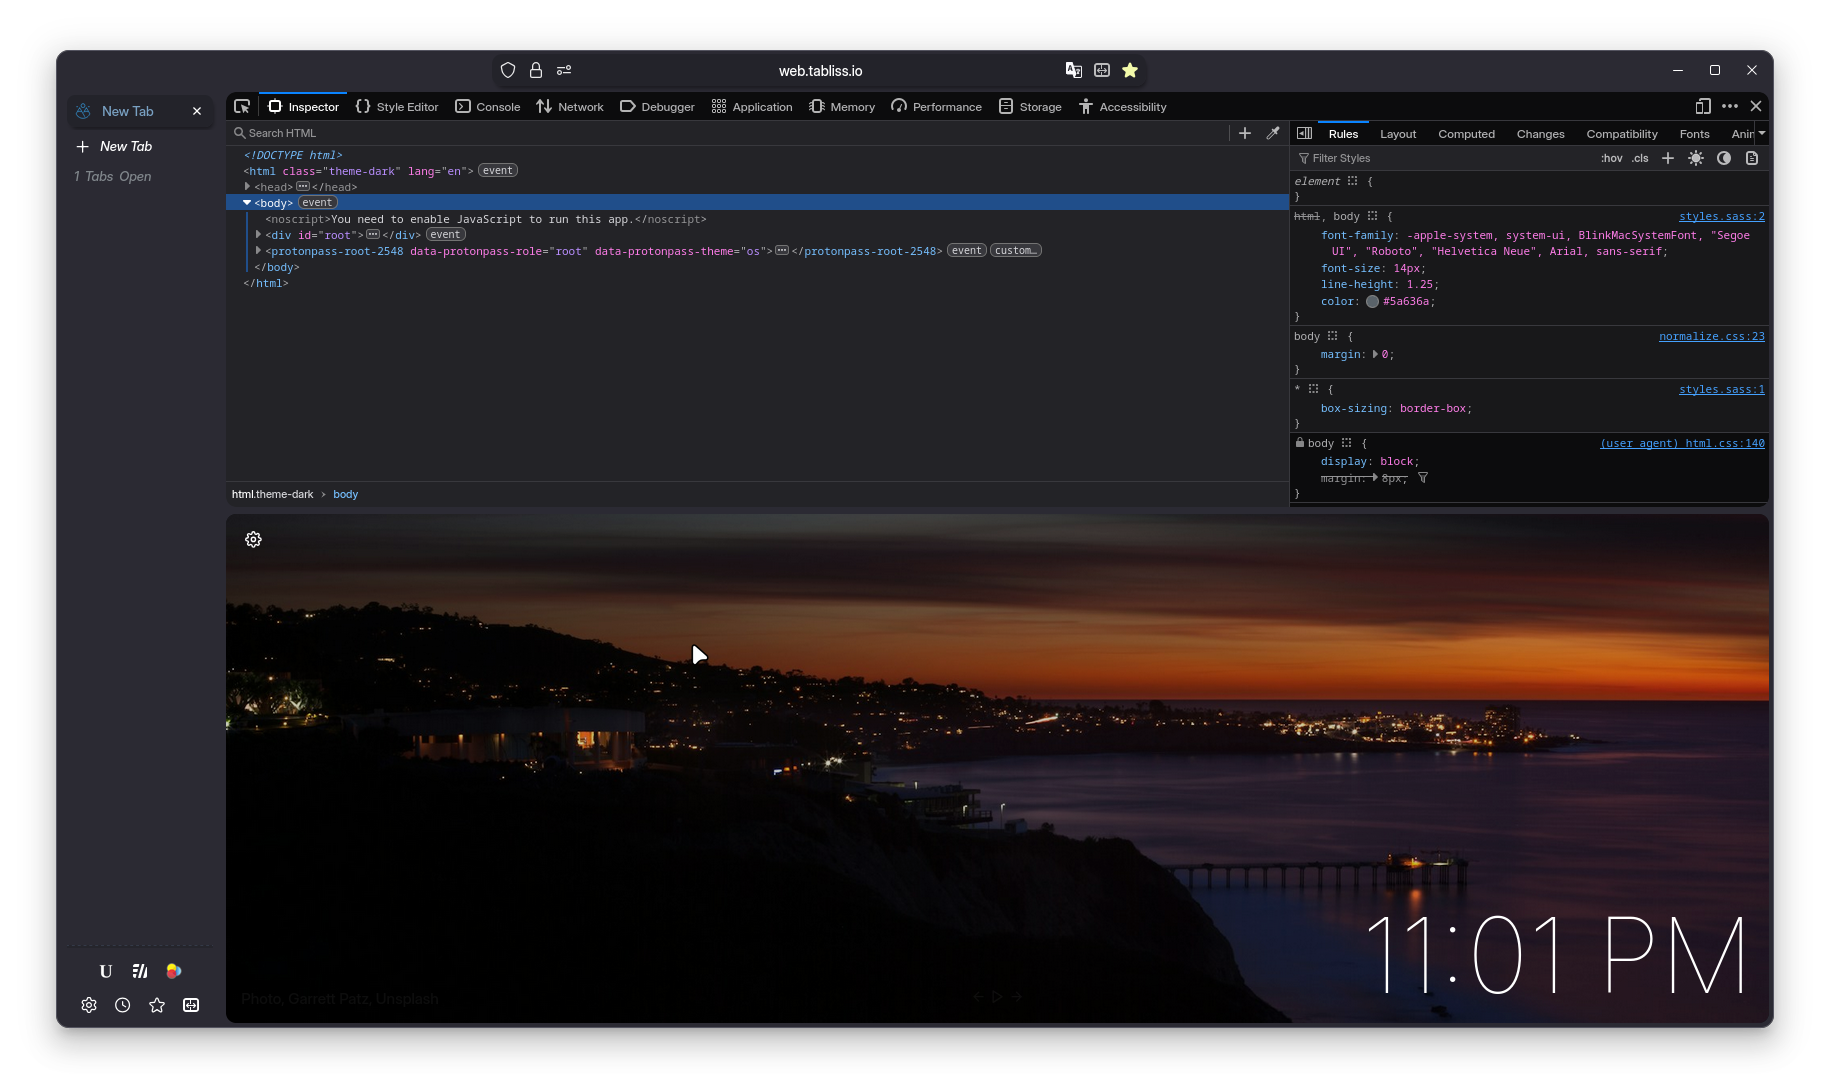This screenshot has width=1830, height=1090.
Task: Click the translate page icon in address bar
Action: pyautogui.click(x=1073, y=70)
